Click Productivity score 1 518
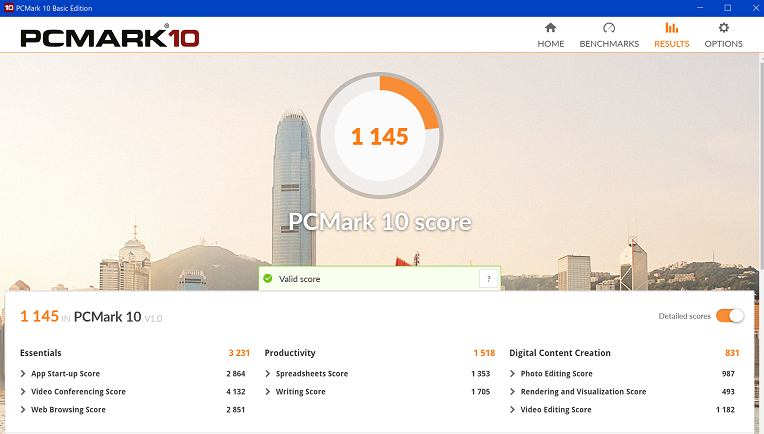Image resolution: width=764 pixels, height=434 pixels. [x=484, y=353]
